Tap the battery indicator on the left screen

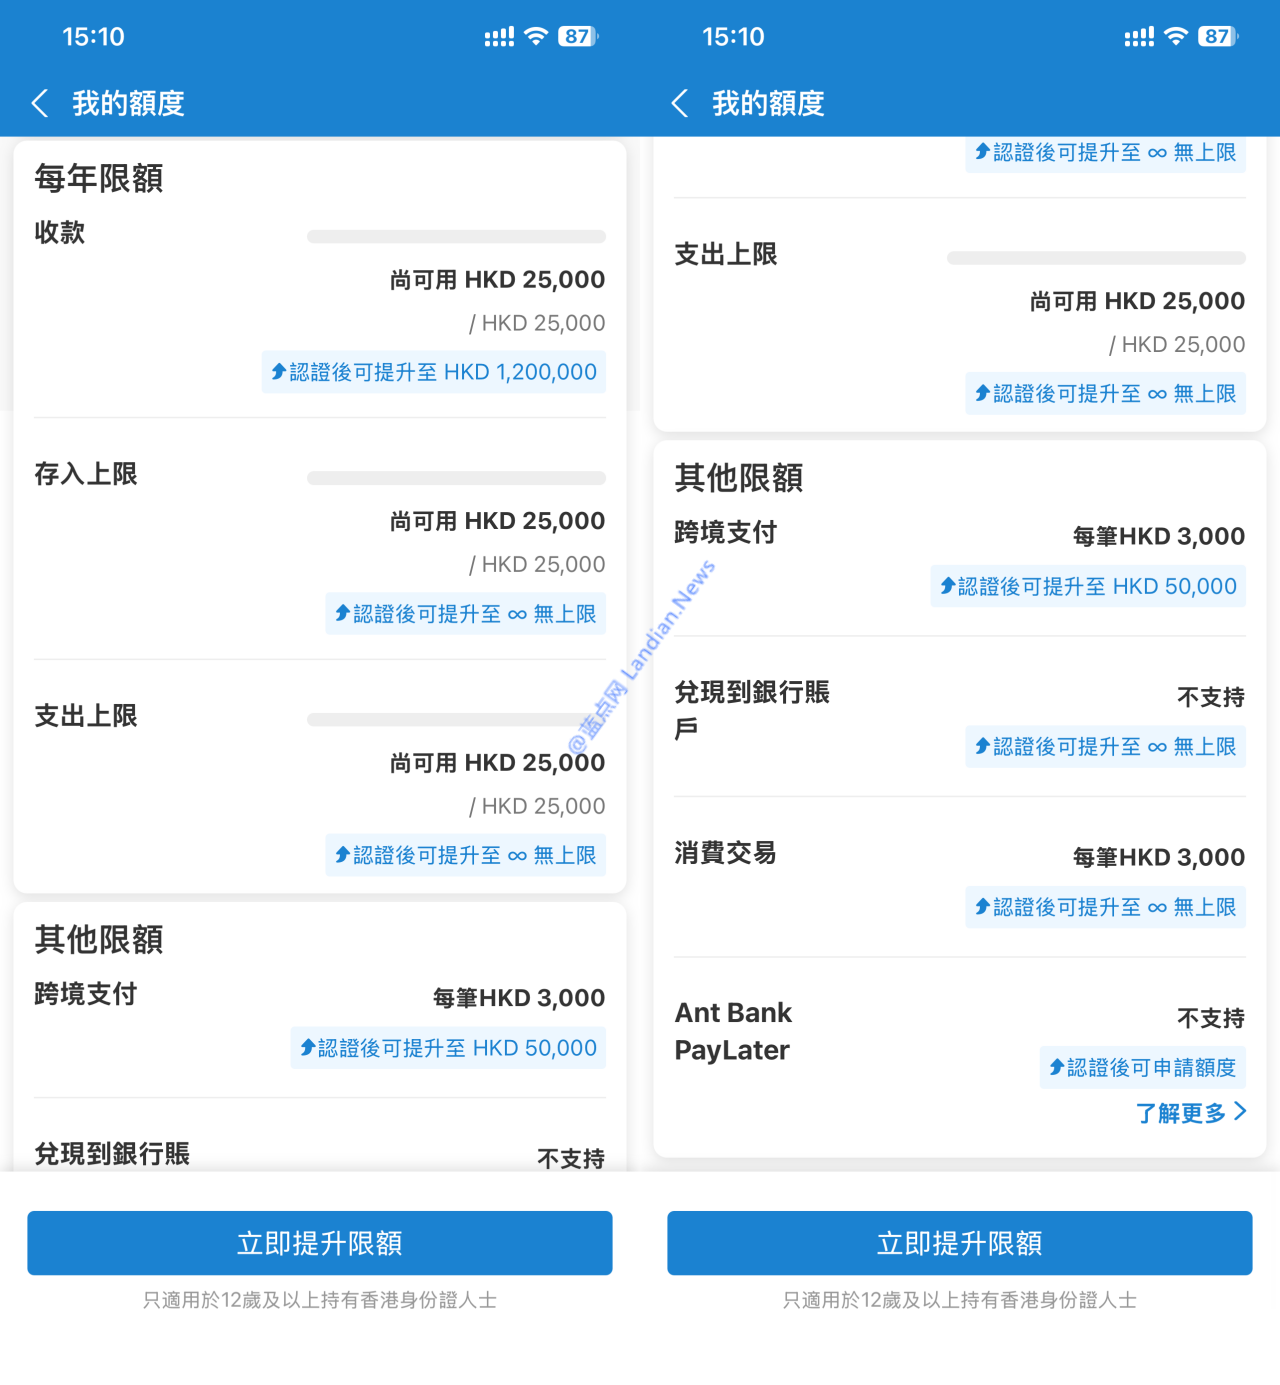[x=578, y=37]
